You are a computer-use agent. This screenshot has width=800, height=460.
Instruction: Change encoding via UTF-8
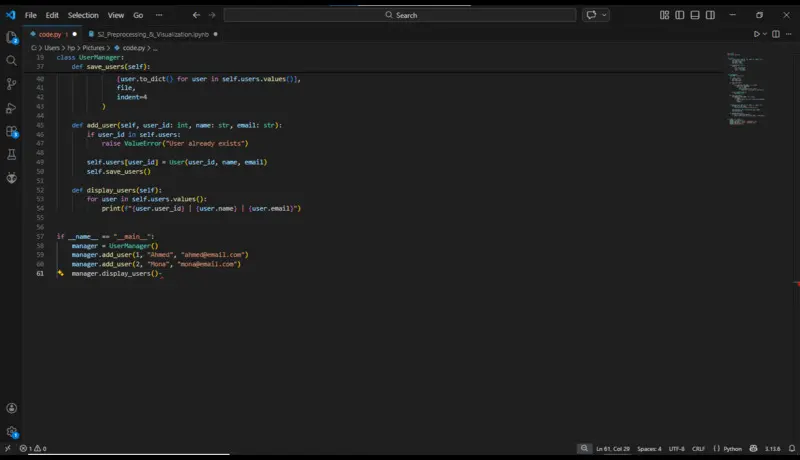point(677,449)
